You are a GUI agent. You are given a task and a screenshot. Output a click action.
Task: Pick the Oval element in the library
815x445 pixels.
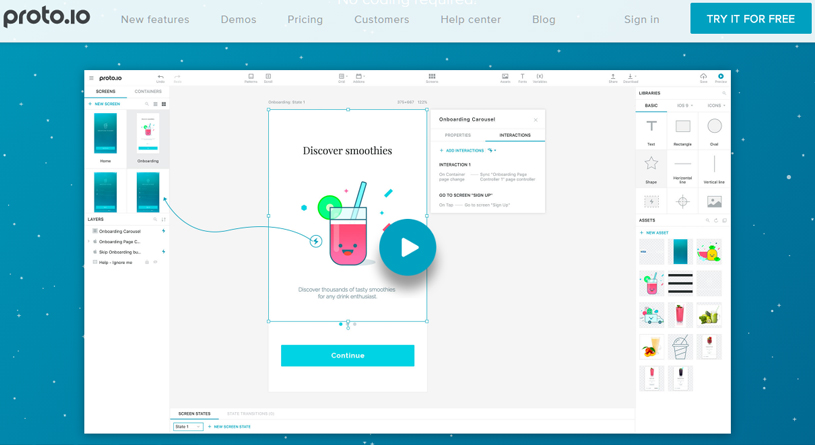click(714, 127)
